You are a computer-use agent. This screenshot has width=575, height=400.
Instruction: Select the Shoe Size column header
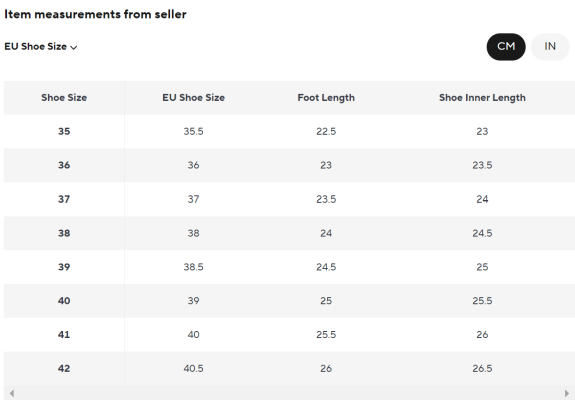pyautogui.click(x=64, y=98)
